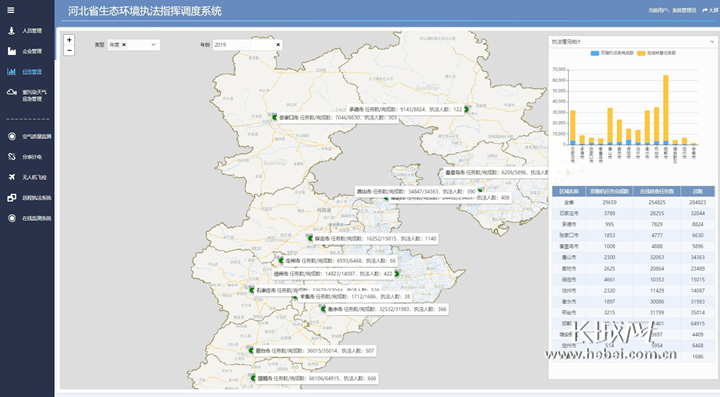Click the 远程执法系统 overlapping squares icon
Viewport: 720px width, 397px height.
pyautogui.click(x=11, y=198)
